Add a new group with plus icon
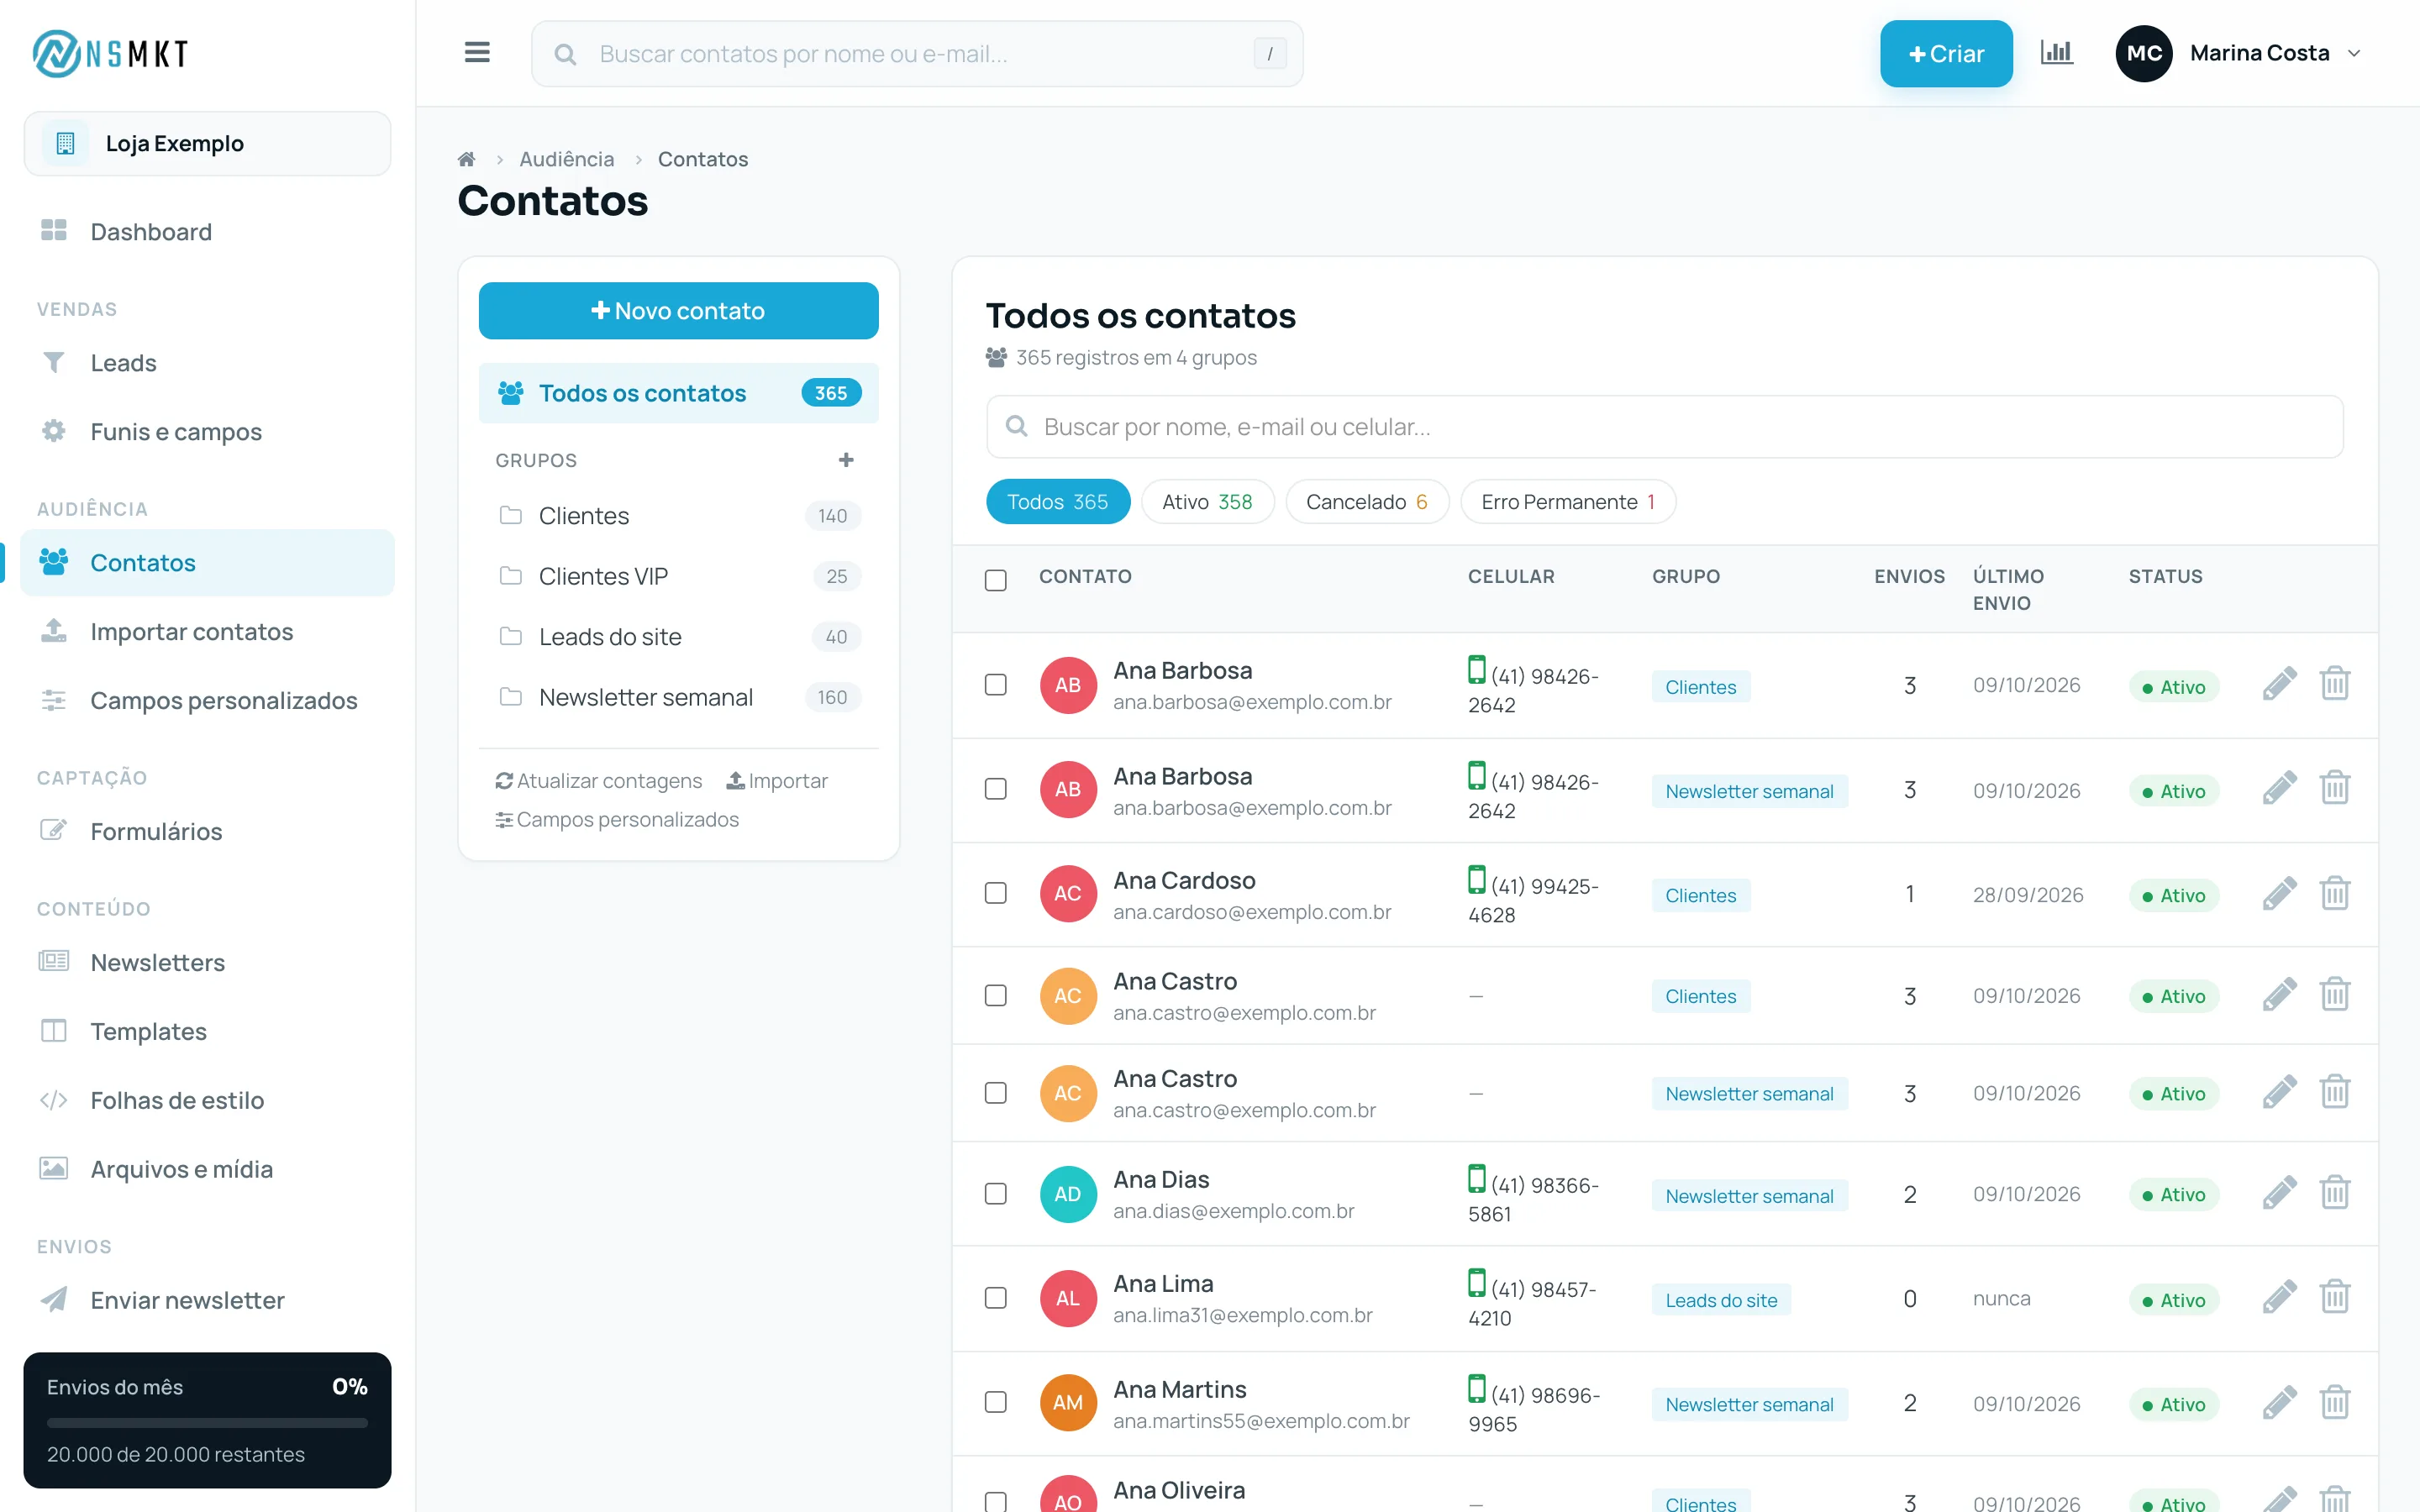 click(x=846, y=460)
